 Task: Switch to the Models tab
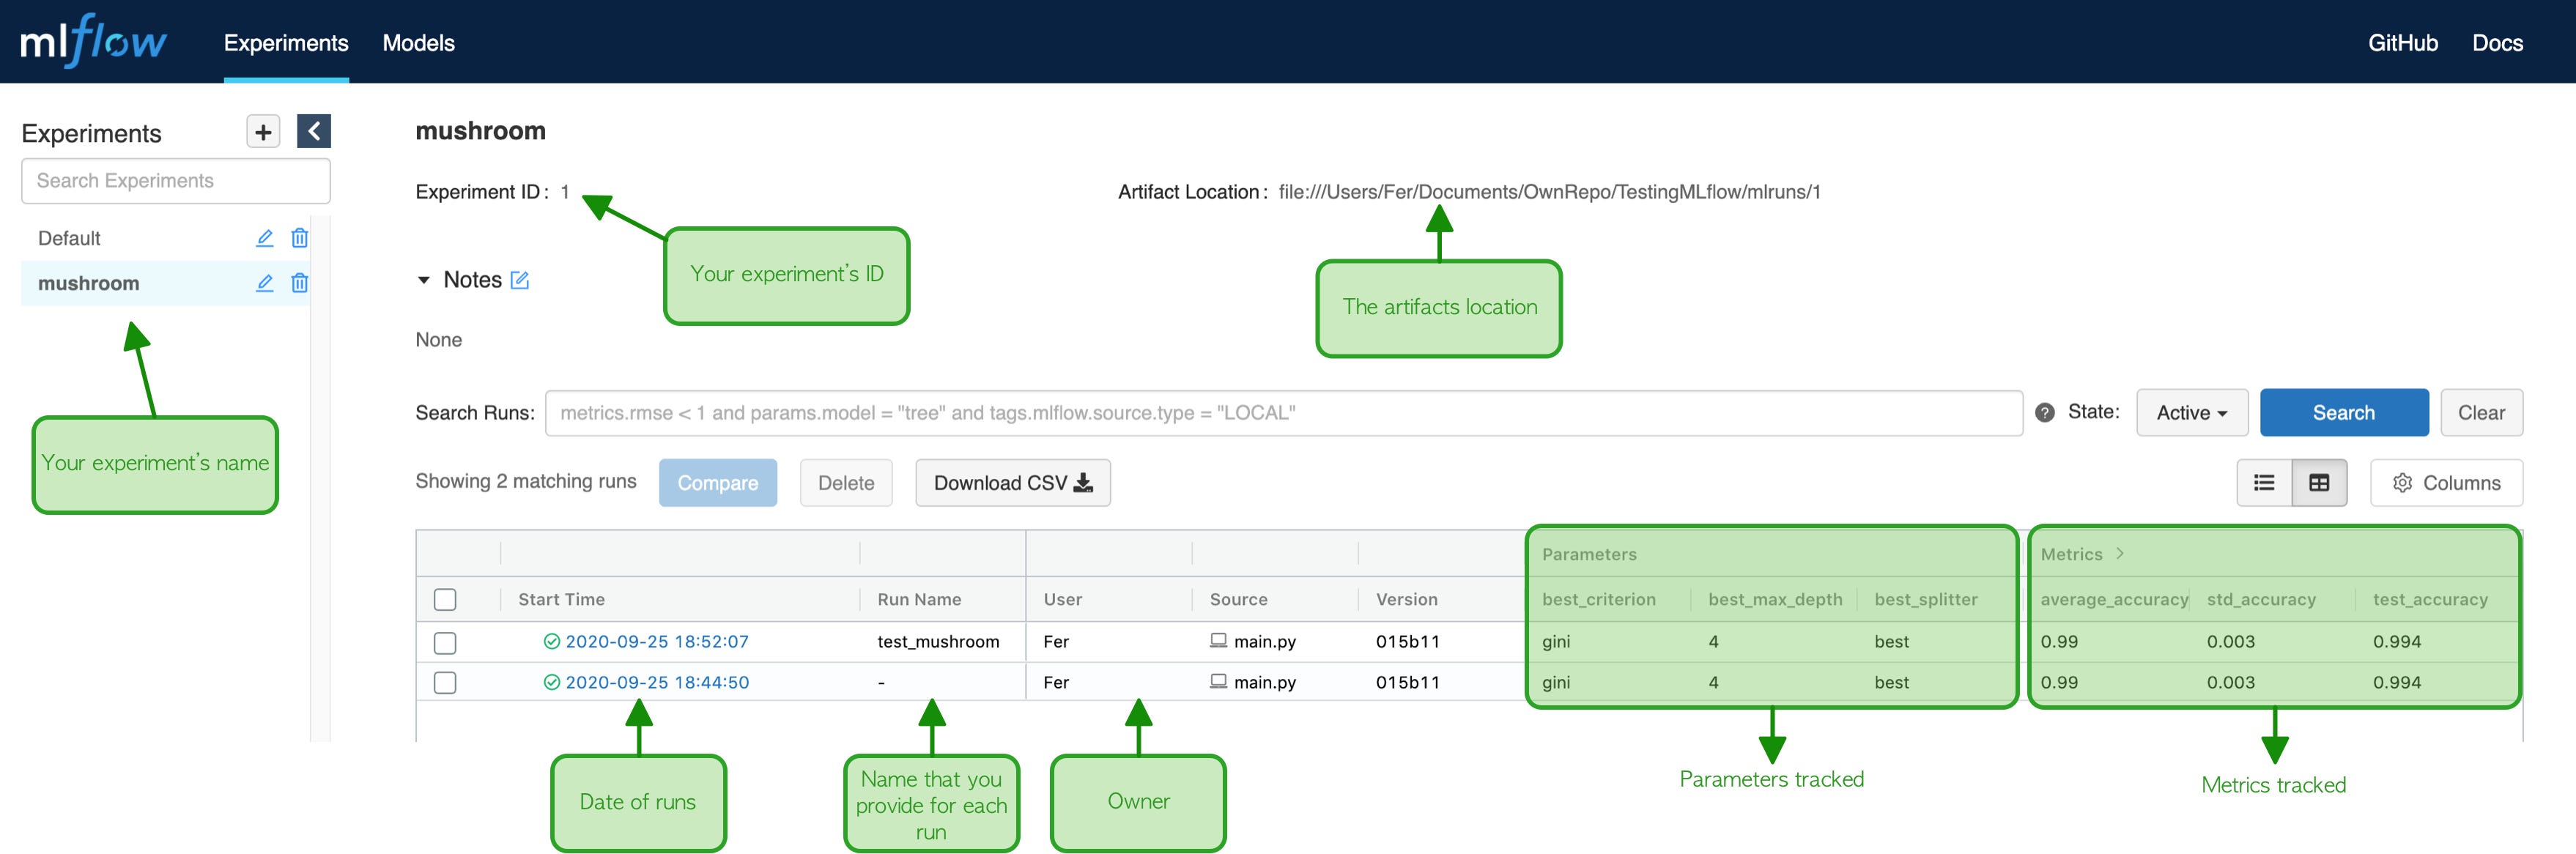click(418, 43)
